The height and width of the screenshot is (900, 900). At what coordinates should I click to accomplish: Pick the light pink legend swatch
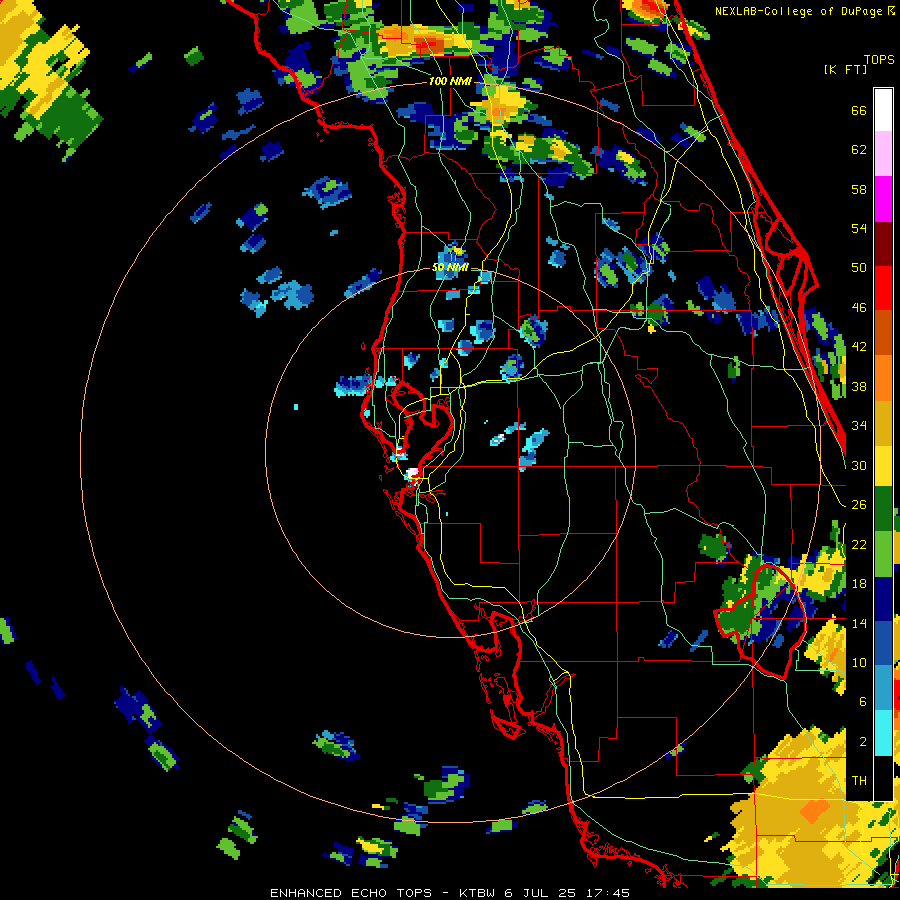click(883, 153)
